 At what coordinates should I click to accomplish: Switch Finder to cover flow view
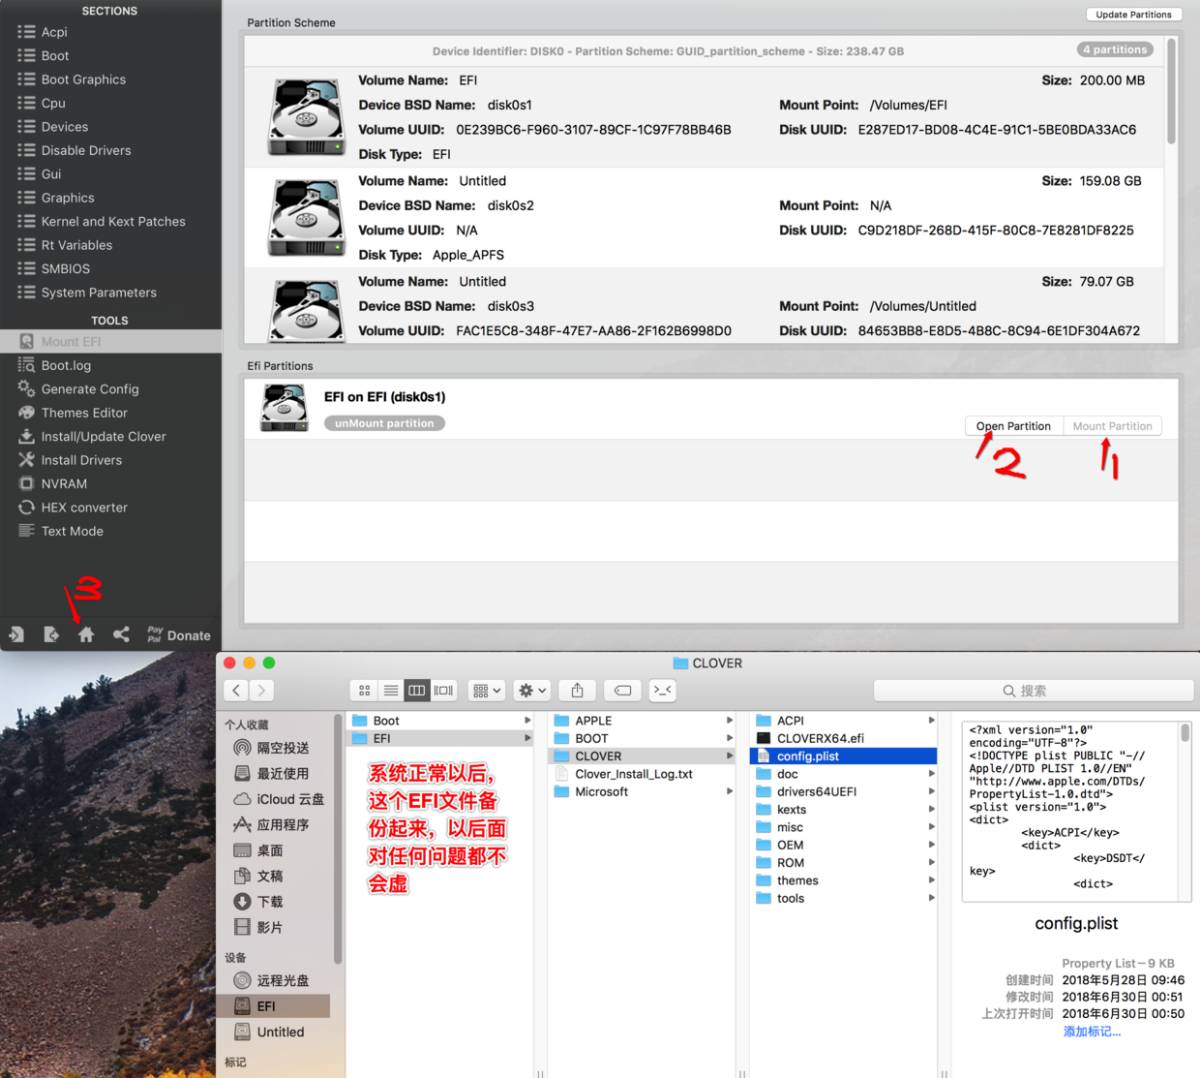click(x=444, y=690)
